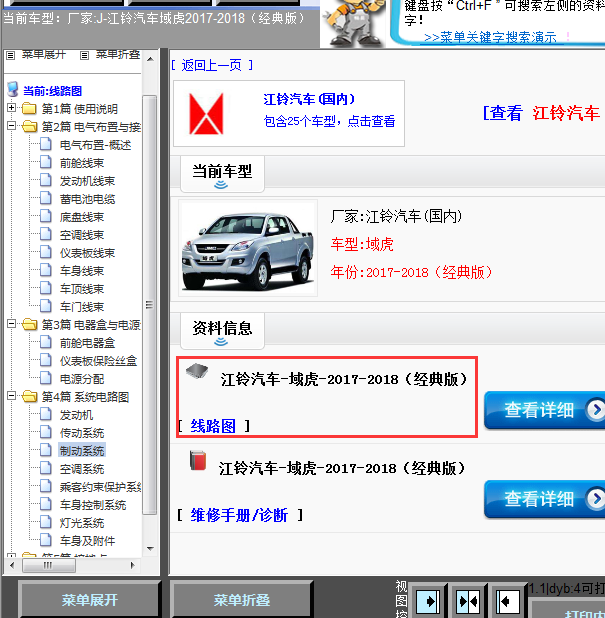Select 底盘线束 in the tree

(82, 217)
